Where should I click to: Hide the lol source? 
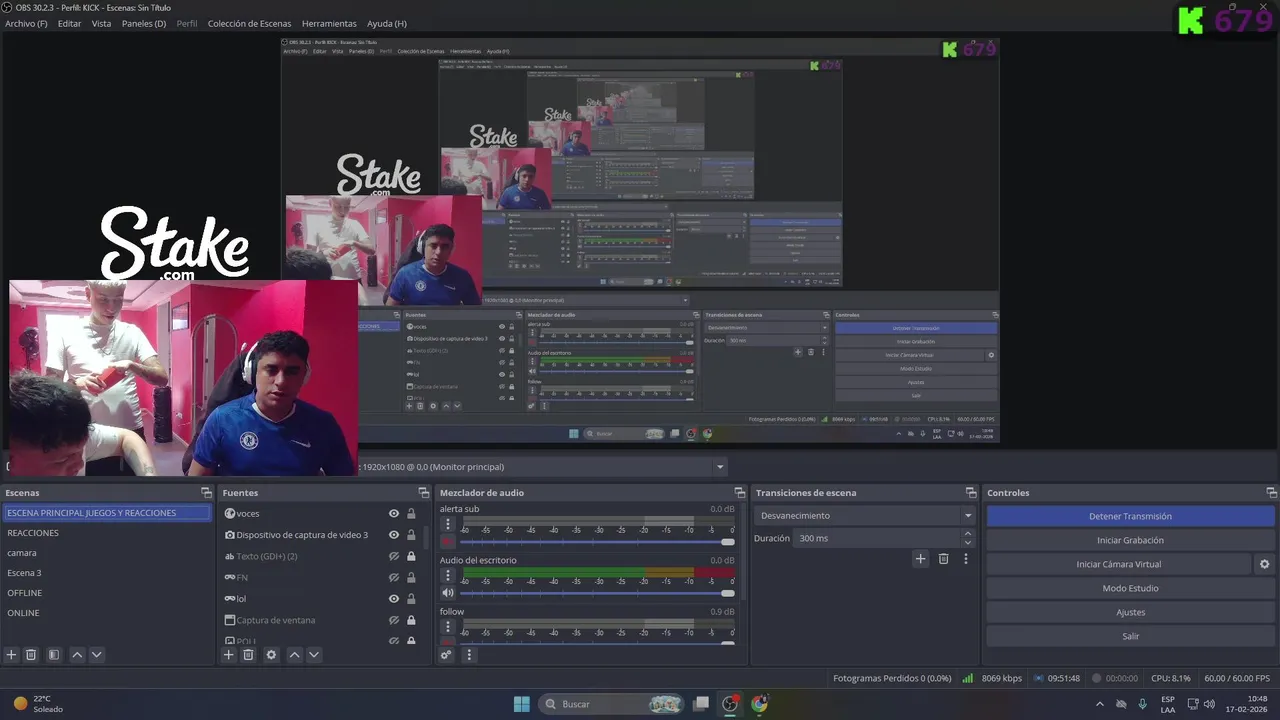tap(394, 599)
